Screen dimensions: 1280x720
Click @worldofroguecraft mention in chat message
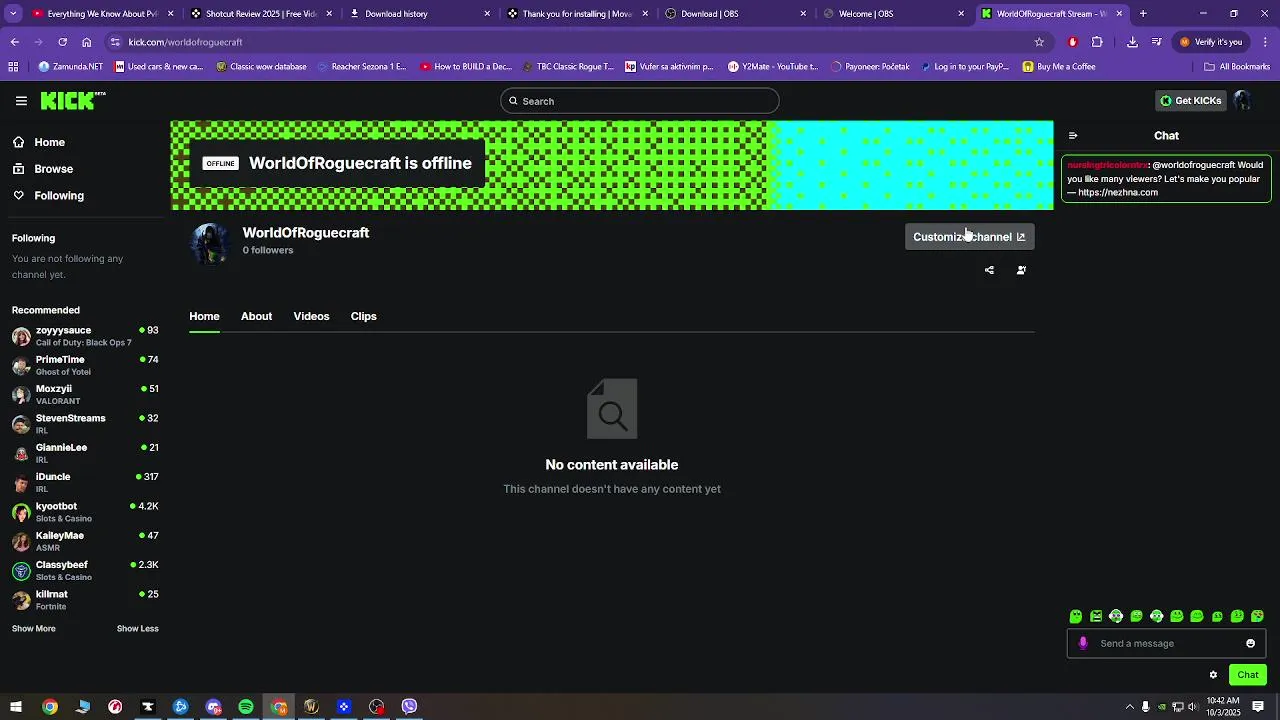(1193, 165)
